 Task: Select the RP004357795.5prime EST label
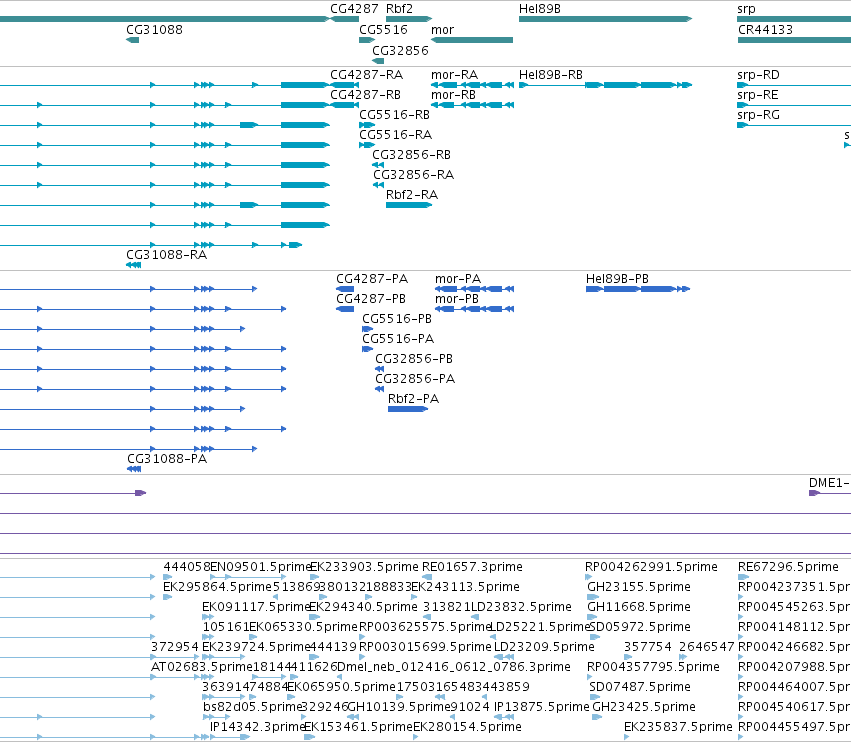tap(653, 667)
